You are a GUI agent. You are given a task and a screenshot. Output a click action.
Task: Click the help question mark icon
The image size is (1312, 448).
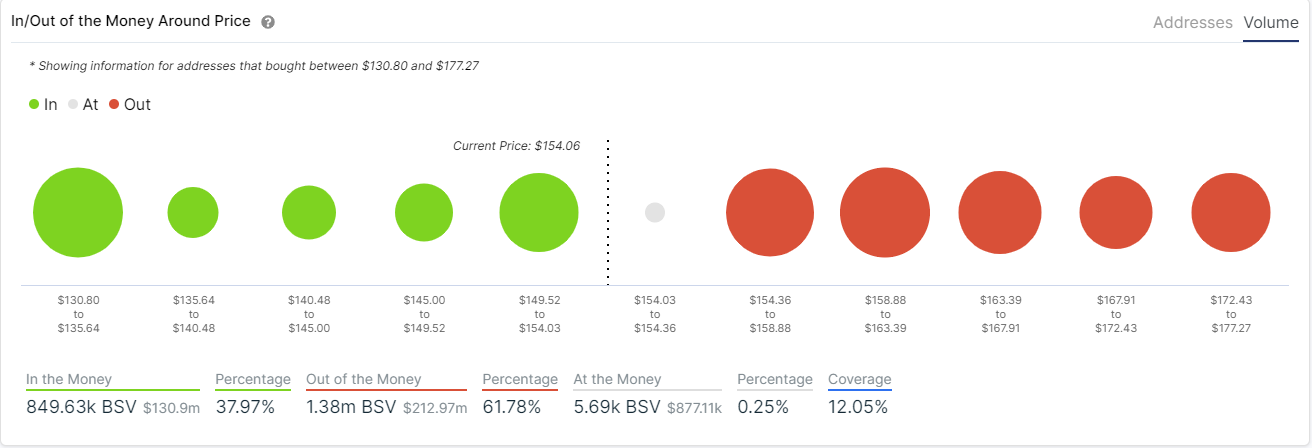coord(267,22)
